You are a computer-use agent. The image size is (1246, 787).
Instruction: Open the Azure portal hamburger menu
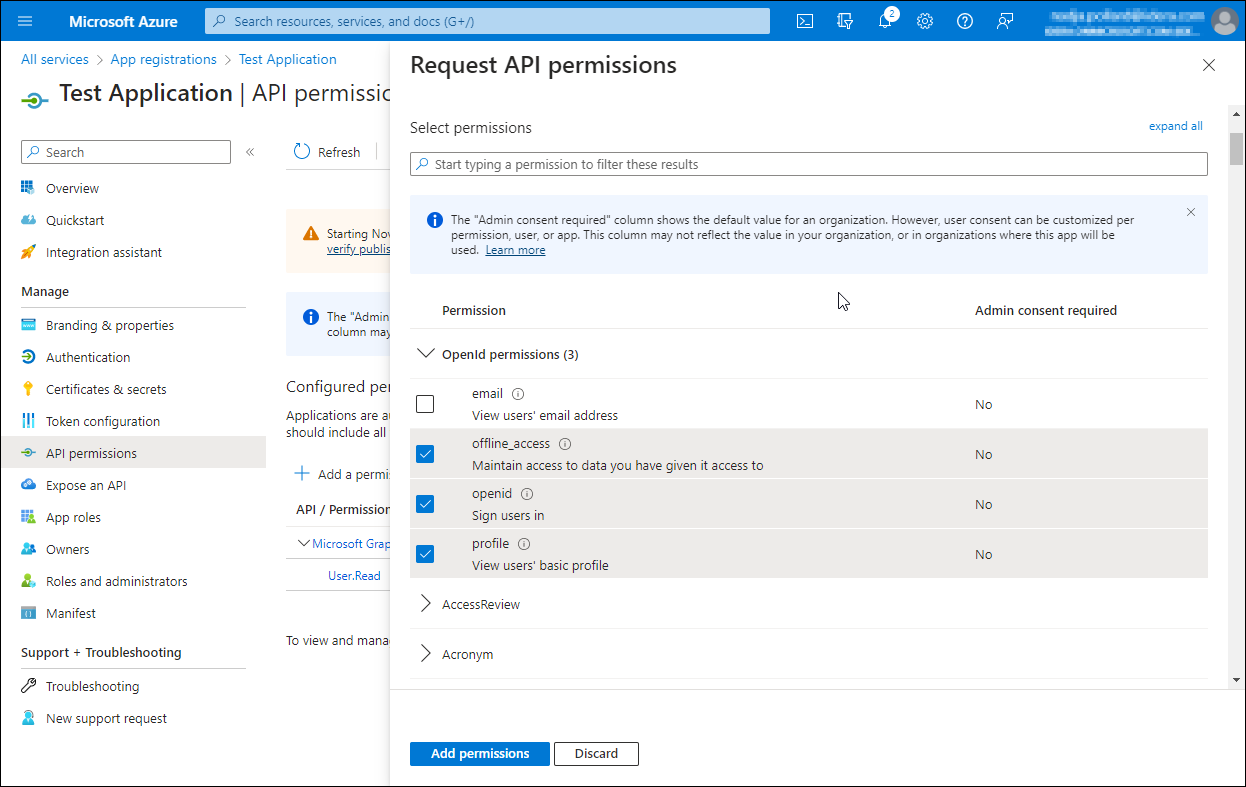pyautogui.click(x=25, y=21)
